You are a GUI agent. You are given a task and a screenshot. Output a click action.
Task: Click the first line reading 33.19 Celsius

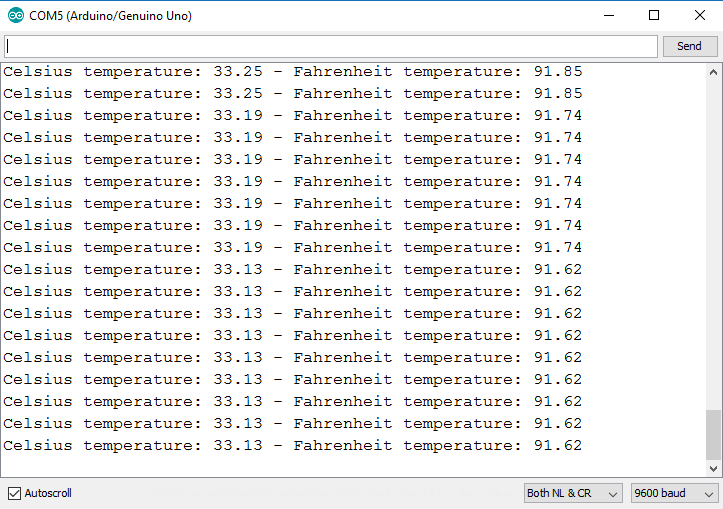point(292,116)
